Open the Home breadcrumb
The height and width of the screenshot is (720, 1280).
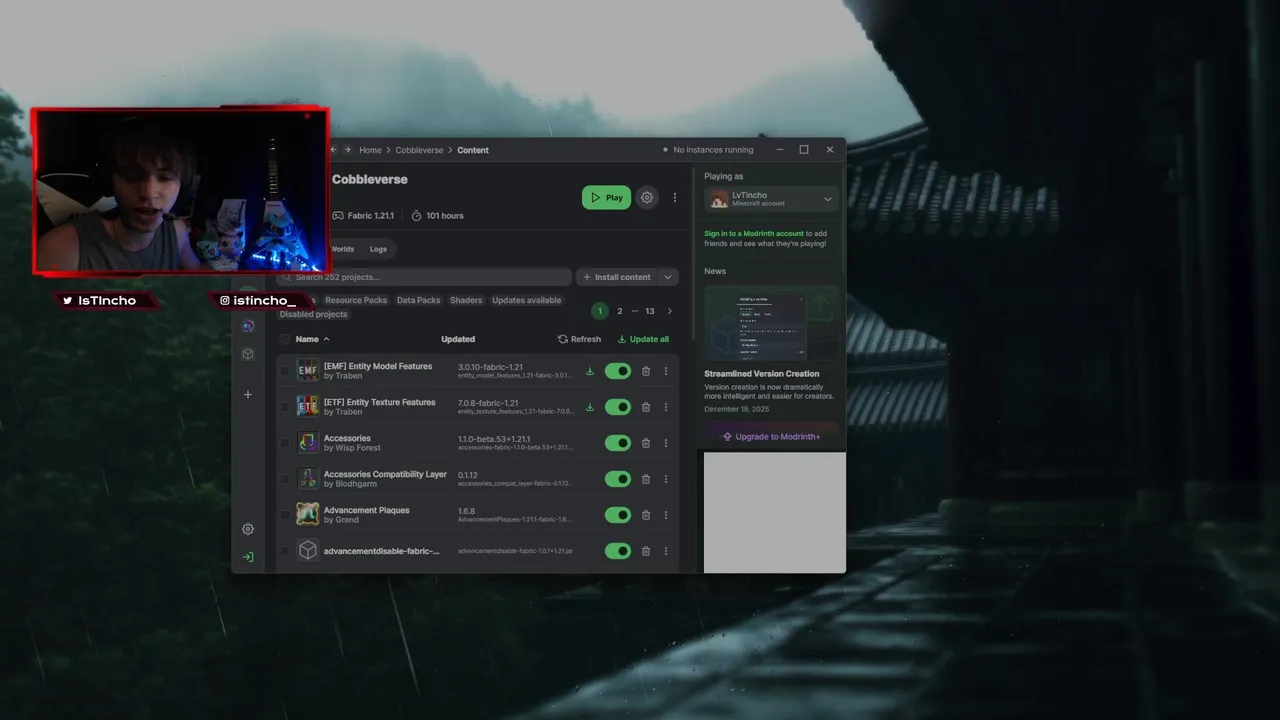click(x=371, y=150)
